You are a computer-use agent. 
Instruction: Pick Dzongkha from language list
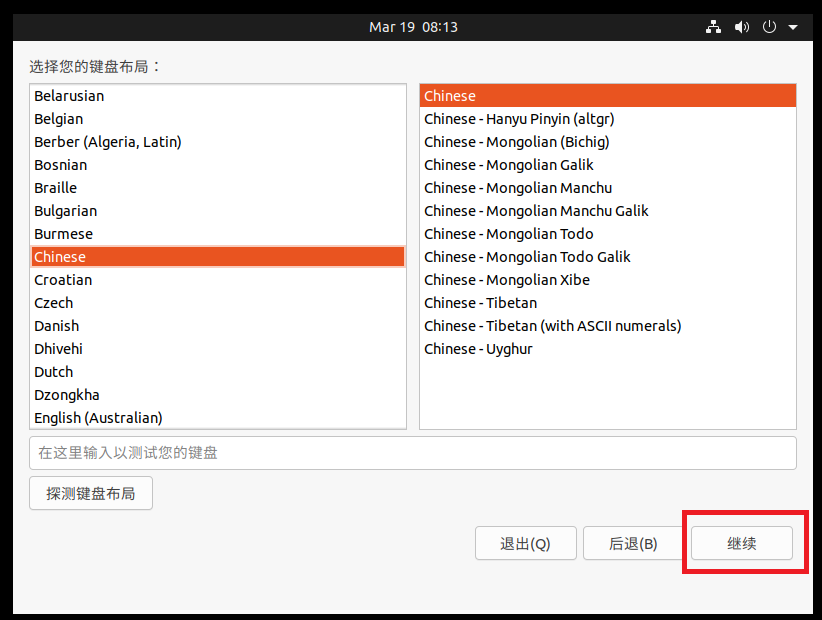tap(67, 395)
